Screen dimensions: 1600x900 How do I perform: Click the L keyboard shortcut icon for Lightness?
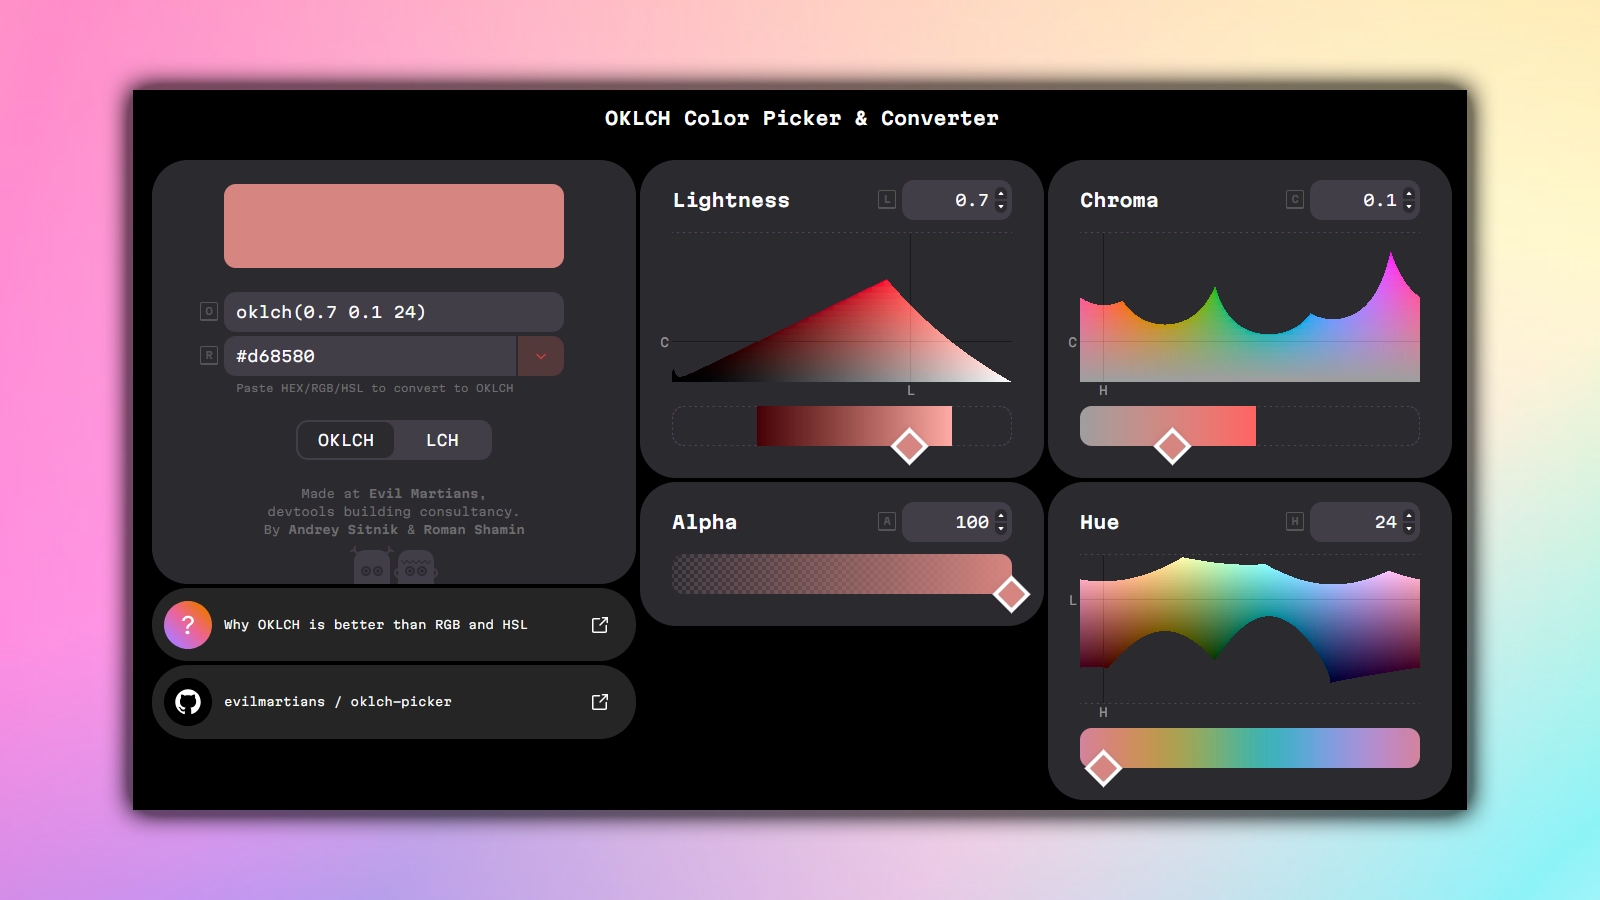pos(887,200)
